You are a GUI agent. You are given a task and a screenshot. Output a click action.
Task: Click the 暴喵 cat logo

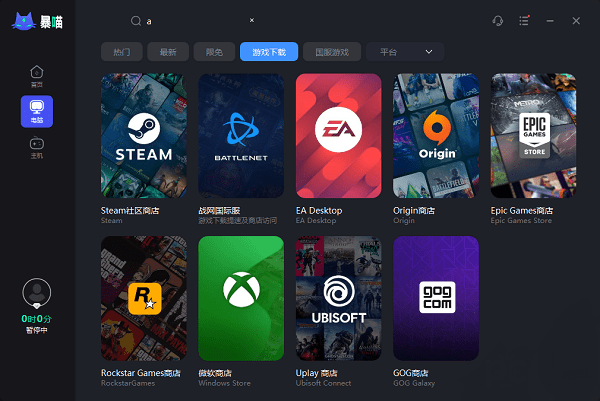38,21
